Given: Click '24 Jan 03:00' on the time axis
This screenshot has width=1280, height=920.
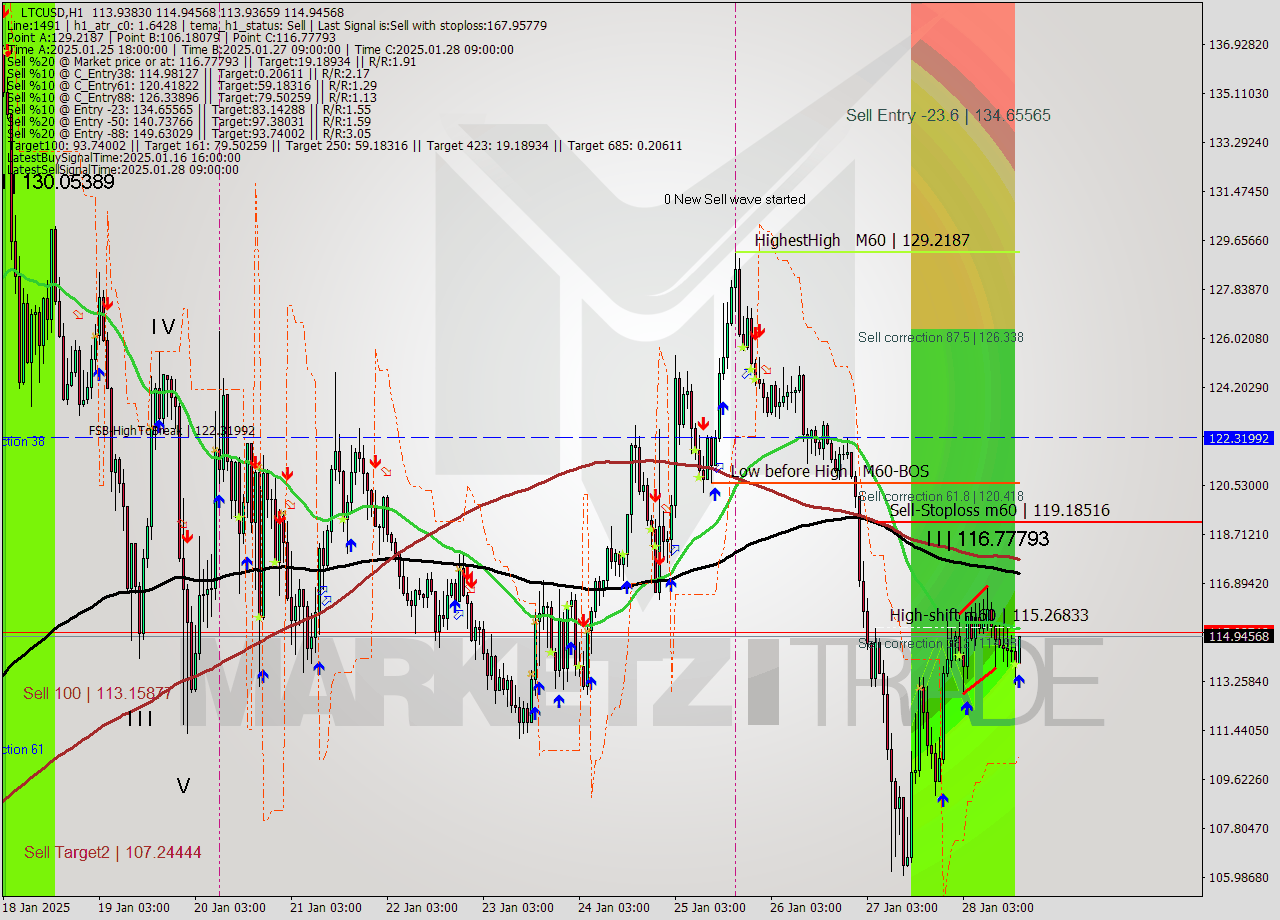Looking at the screenshot, I should coord(614,907).
